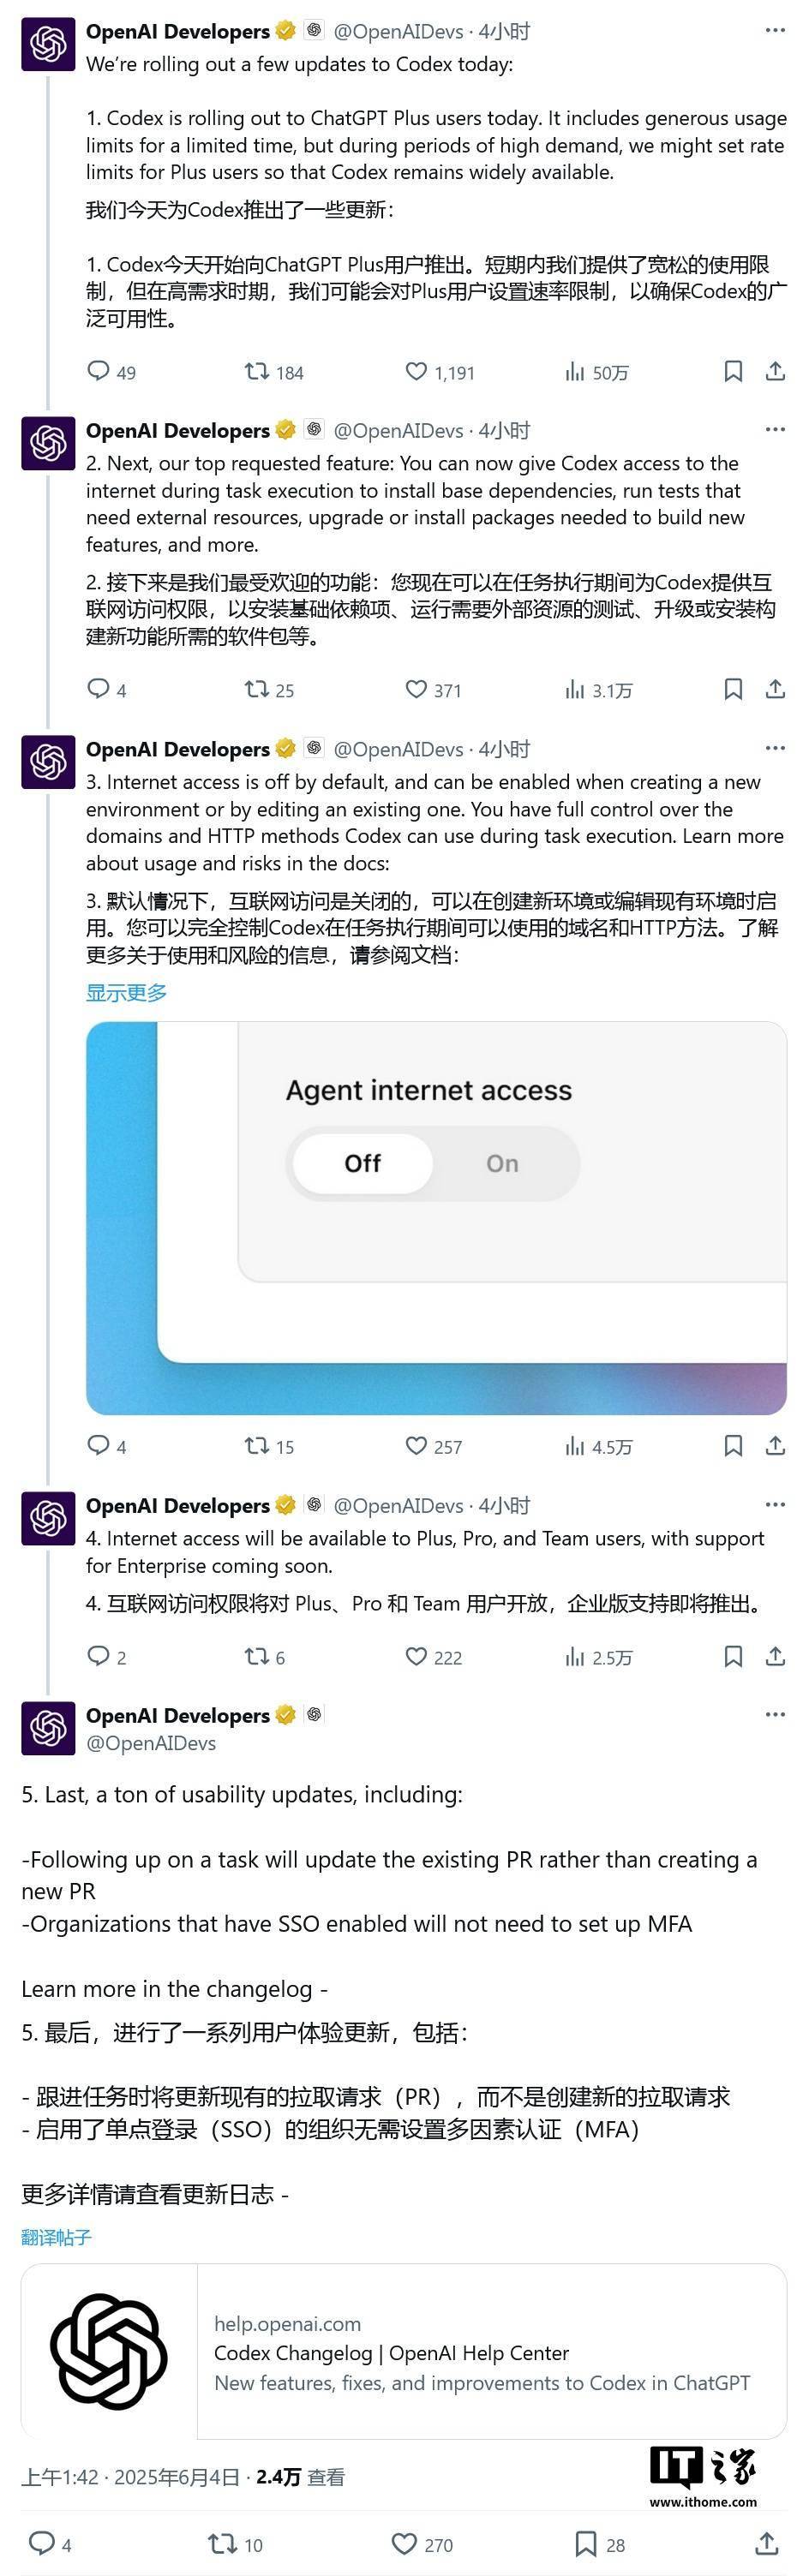809x2576 pixels.
Task: Retweet the final post with 10 reposts
Action: [235, 2544]
